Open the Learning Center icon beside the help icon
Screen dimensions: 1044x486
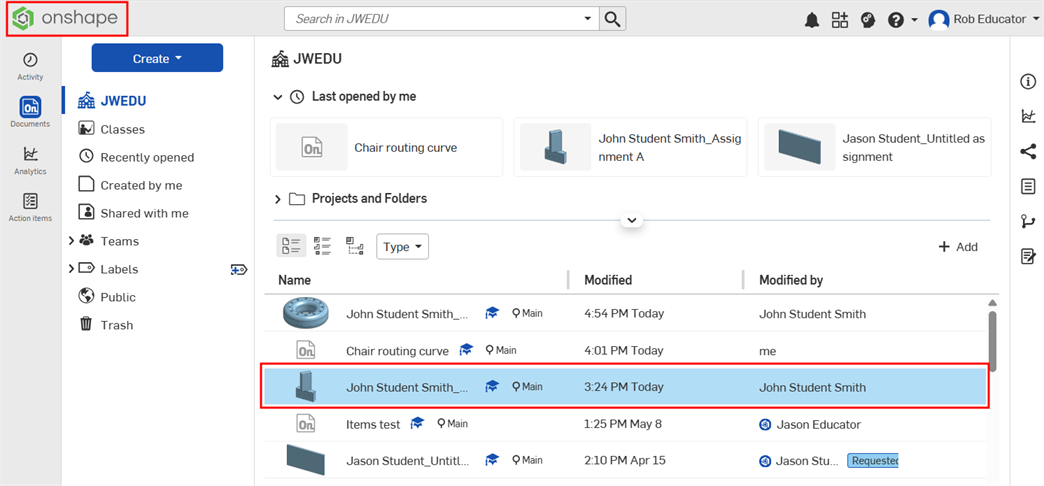coord(867,20)
